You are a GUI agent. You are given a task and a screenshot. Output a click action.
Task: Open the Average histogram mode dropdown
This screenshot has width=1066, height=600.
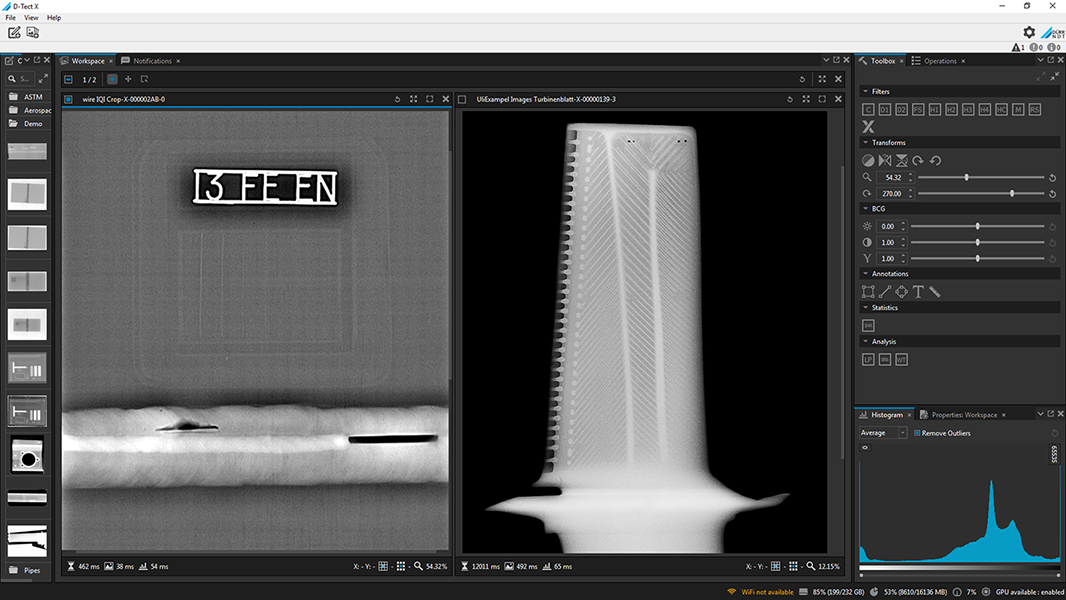tap(883, 433)
